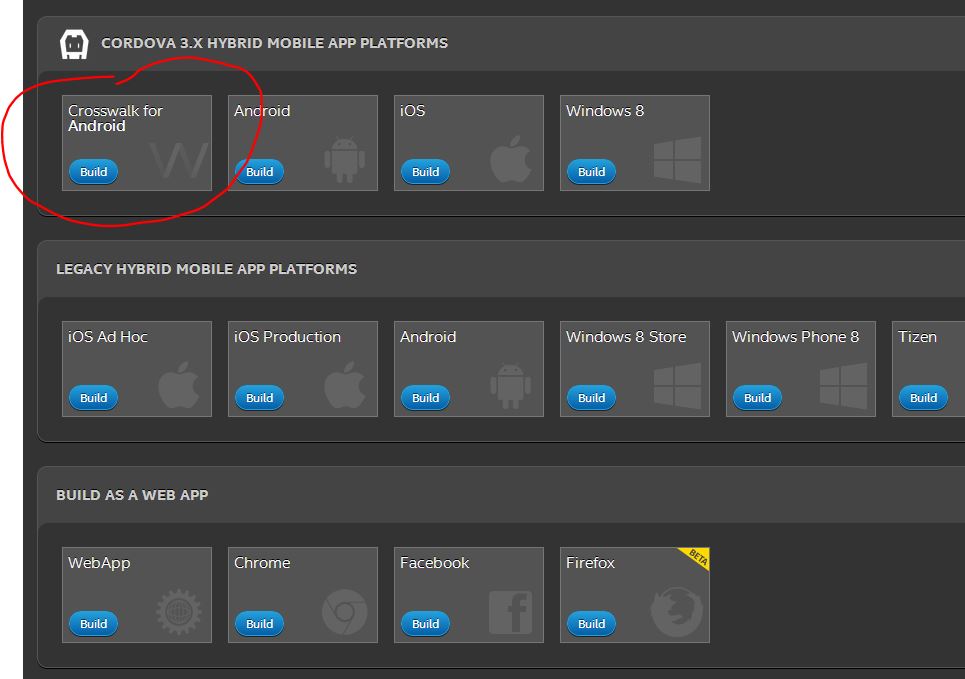Click Android robot icon in Cordova section
Viewport: 965px width, 679px height.
345,160
